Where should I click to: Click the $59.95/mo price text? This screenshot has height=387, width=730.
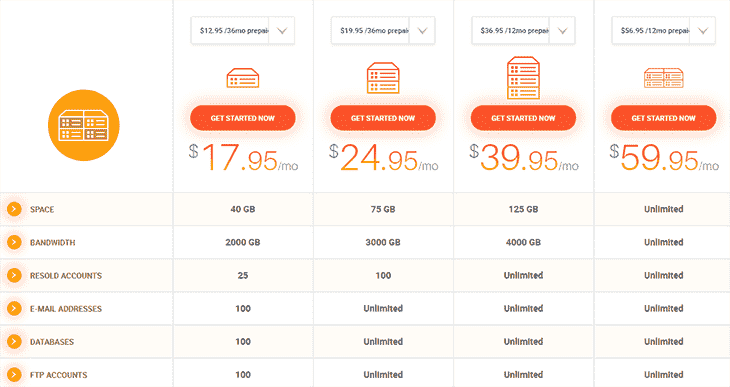click(x=664, y=158)
